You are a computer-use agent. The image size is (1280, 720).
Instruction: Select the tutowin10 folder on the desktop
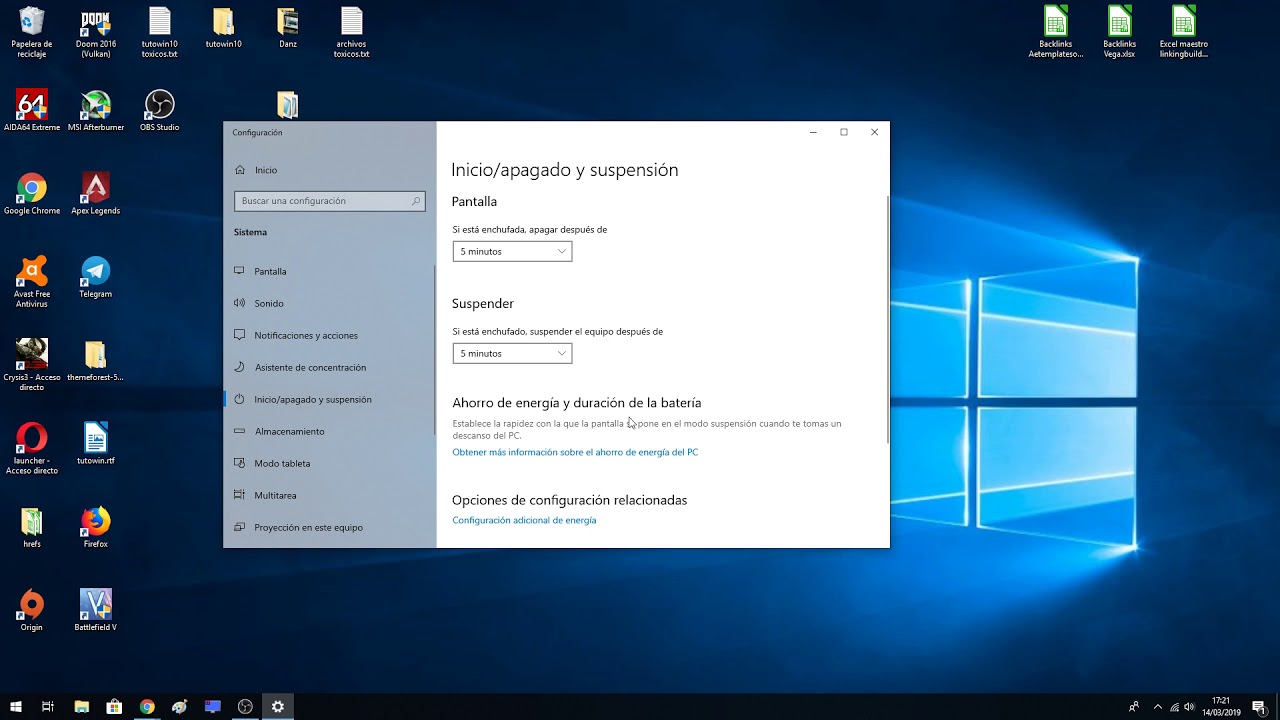(x=224, y=28)
